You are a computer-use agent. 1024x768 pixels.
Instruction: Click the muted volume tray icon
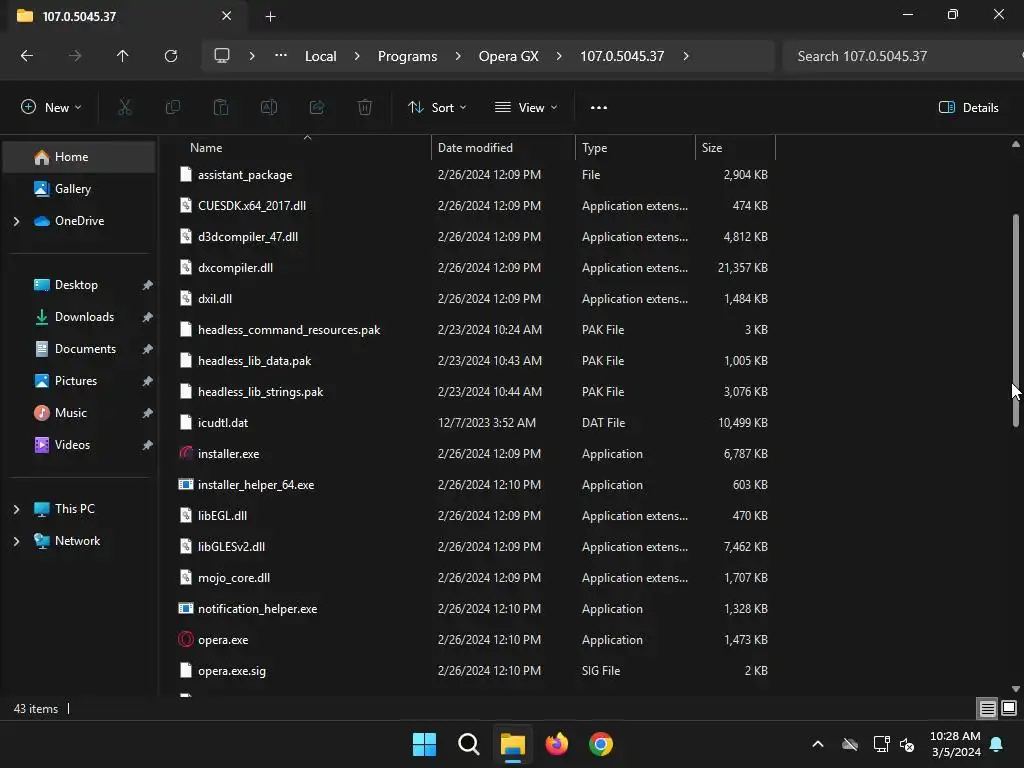[907, 744]
